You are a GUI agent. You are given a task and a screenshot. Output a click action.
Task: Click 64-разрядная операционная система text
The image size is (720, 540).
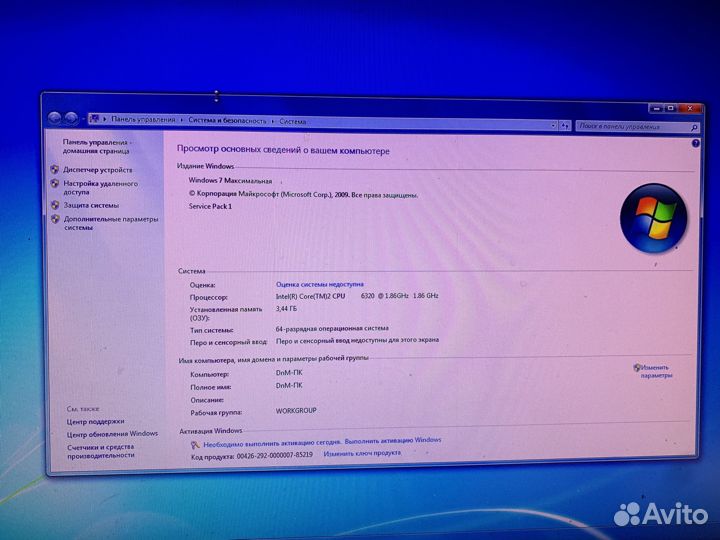click(x=332, y=328)
